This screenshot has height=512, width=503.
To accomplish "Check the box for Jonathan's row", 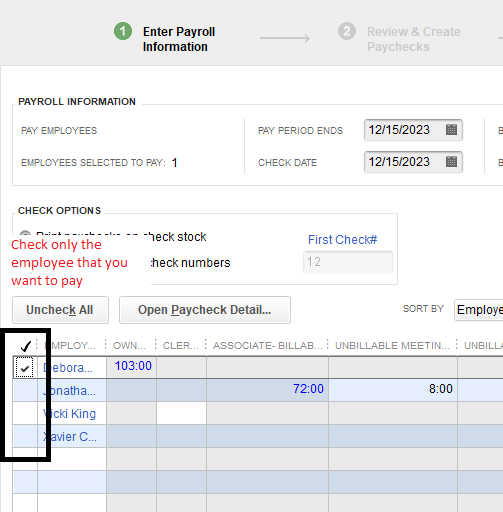I will pos(25,390).
